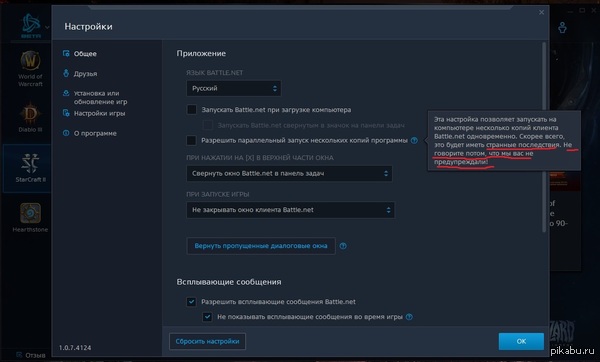Enable Разрешить параллельный запуск нескольких копий
Viewport: 600px width, 362px height.
point(191,140)
